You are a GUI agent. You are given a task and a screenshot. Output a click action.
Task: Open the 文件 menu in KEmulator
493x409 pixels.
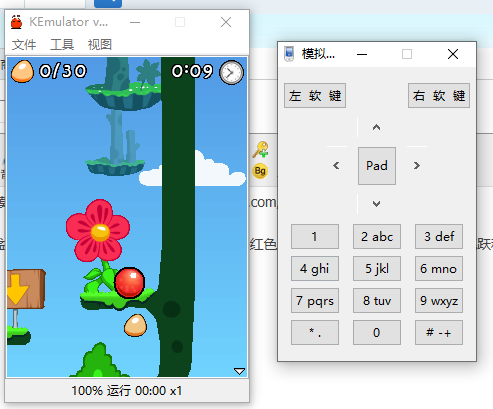24,44
